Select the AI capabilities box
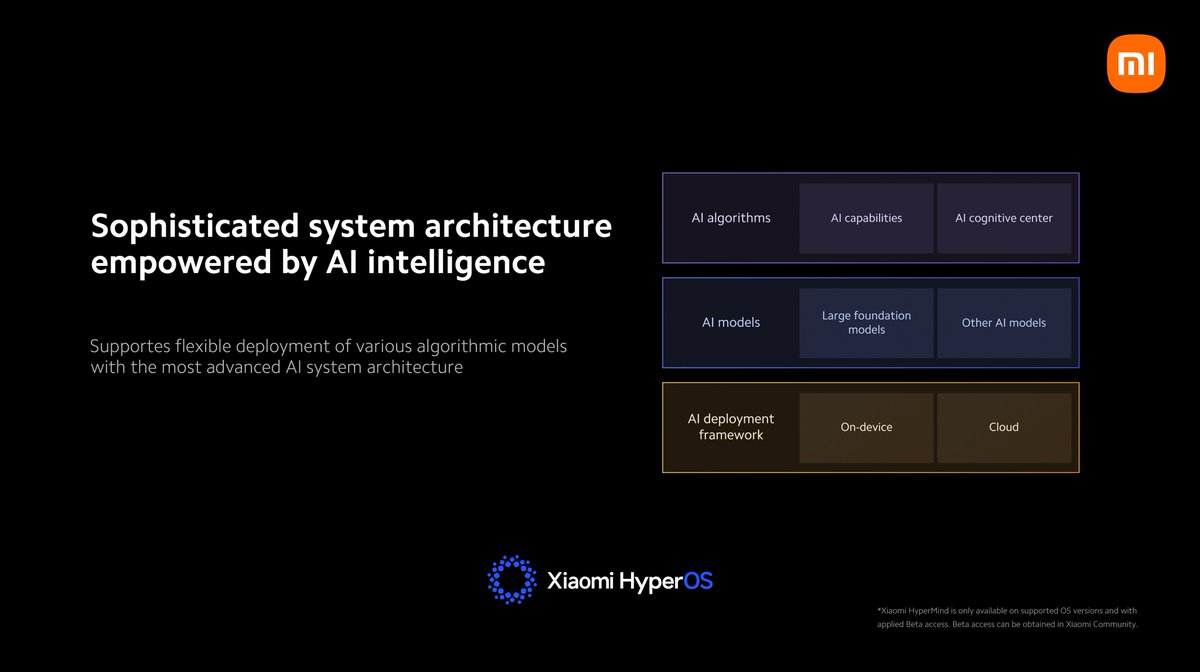Image resolution: width=1200 pixels, height=672 pixels. (866, 218)
